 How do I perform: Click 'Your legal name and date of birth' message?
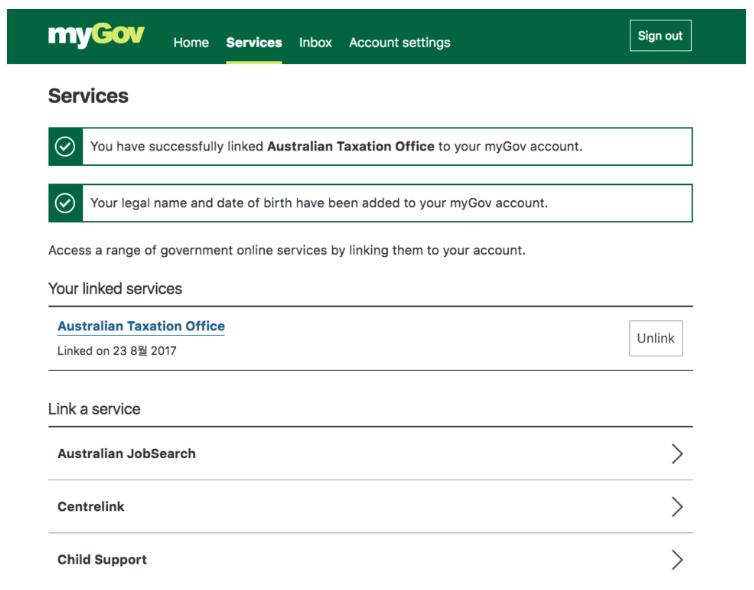(319, 203)
